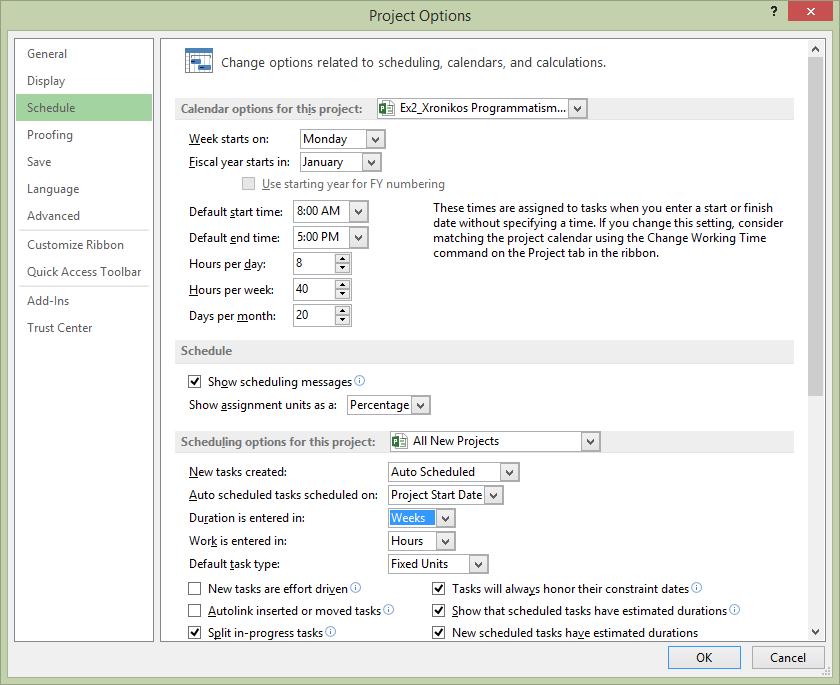This screenshot has width=840, height=685.
Task: Click info icon next to New tasks are effort driven
Action: (x=356, y=588)
